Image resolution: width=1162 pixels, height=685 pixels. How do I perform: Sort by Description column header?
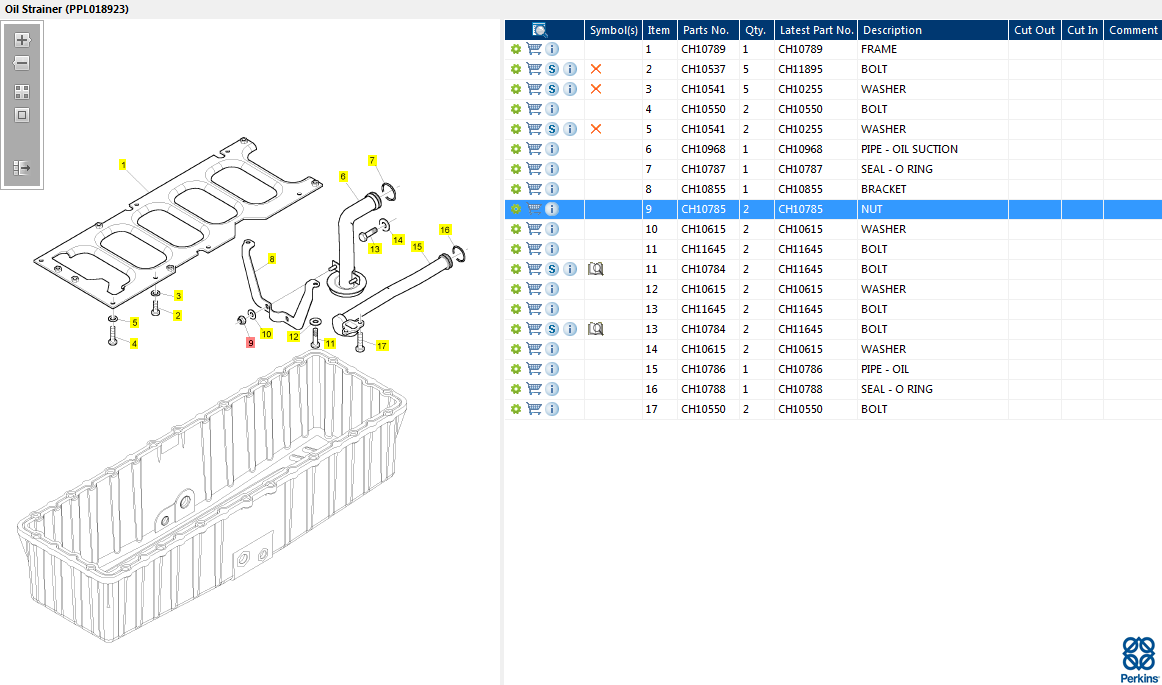click(892, 30)
